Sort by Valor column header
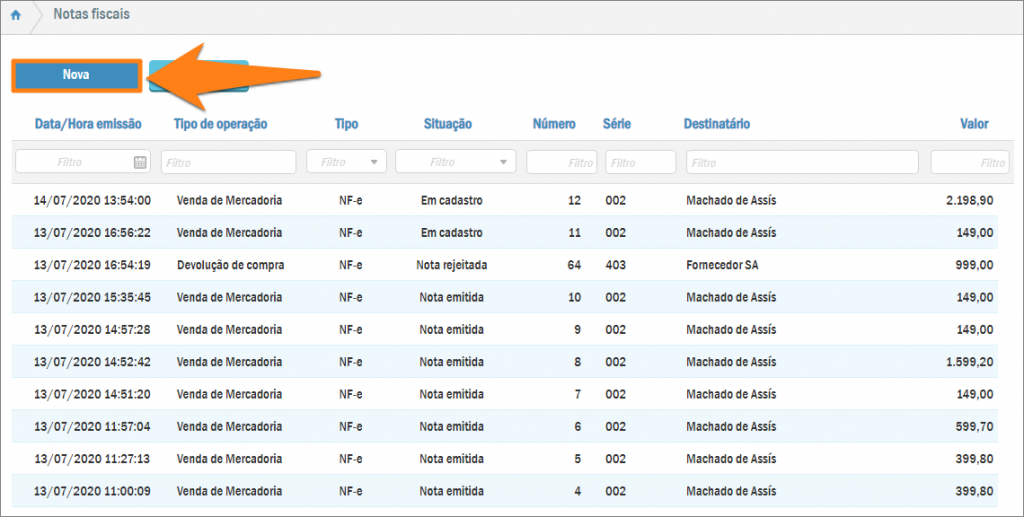The height and width of the screenshot is (517, 1024). tap(973, 124)
